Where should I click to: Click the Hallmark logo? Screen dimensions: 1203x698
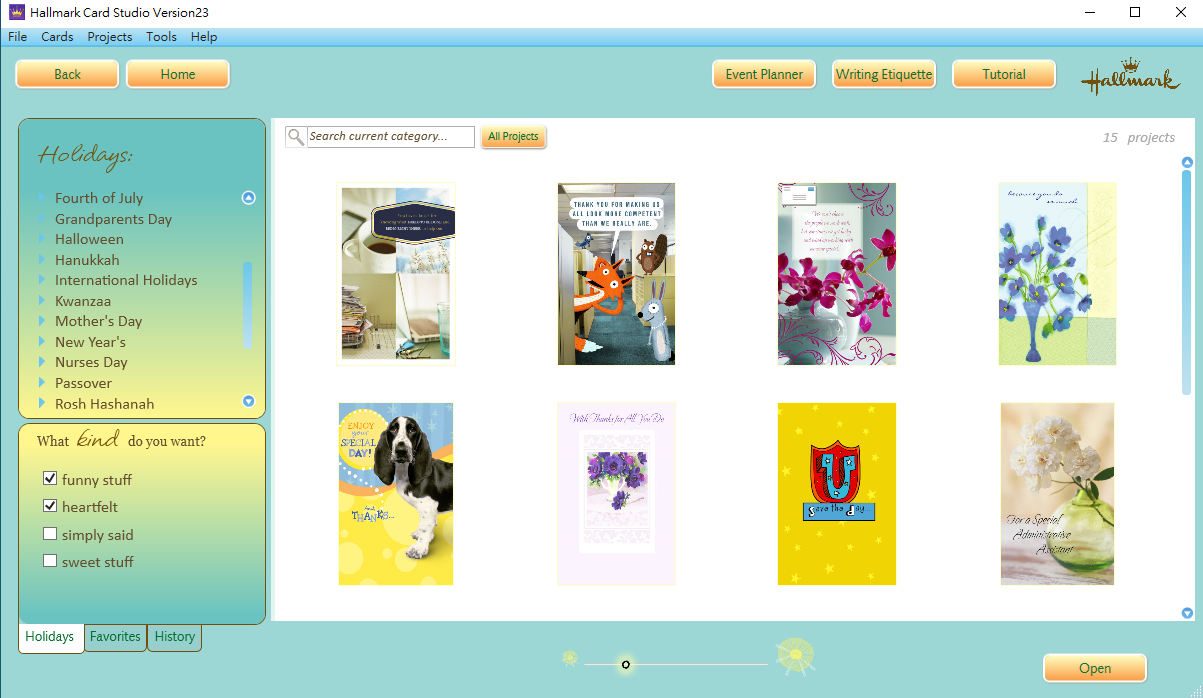pyautogui.click(x=1130, y=76)
